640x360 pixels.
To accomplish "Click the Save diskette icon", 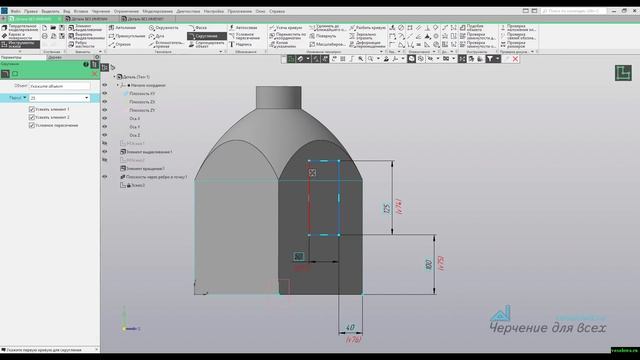I will coord(62,28).
